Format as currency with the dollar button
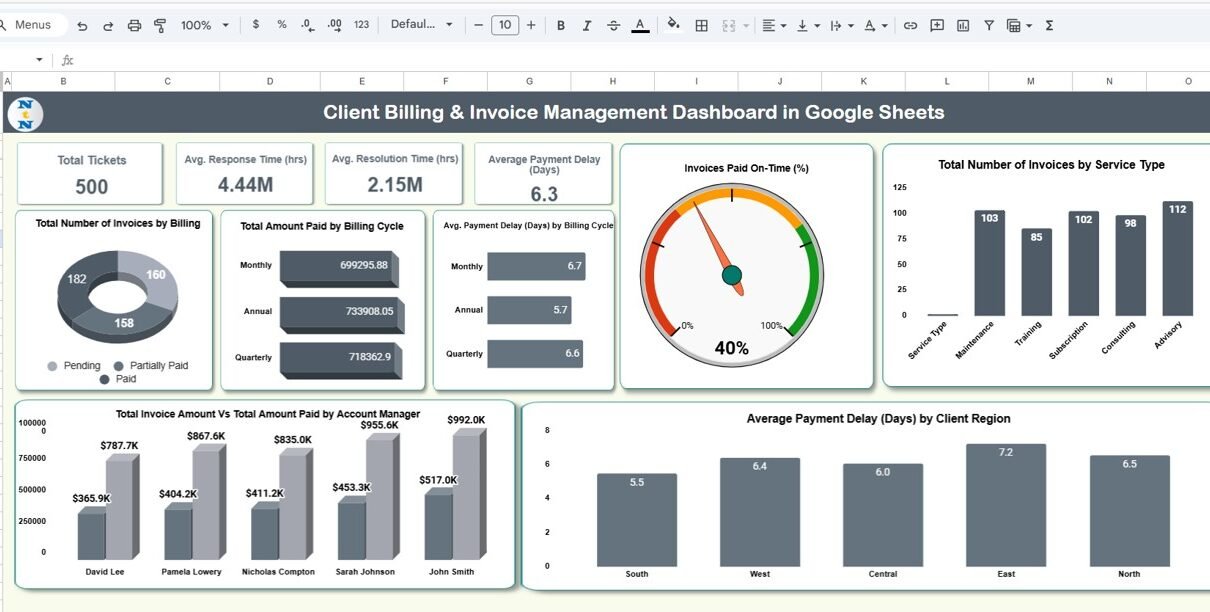 [256, 25]
